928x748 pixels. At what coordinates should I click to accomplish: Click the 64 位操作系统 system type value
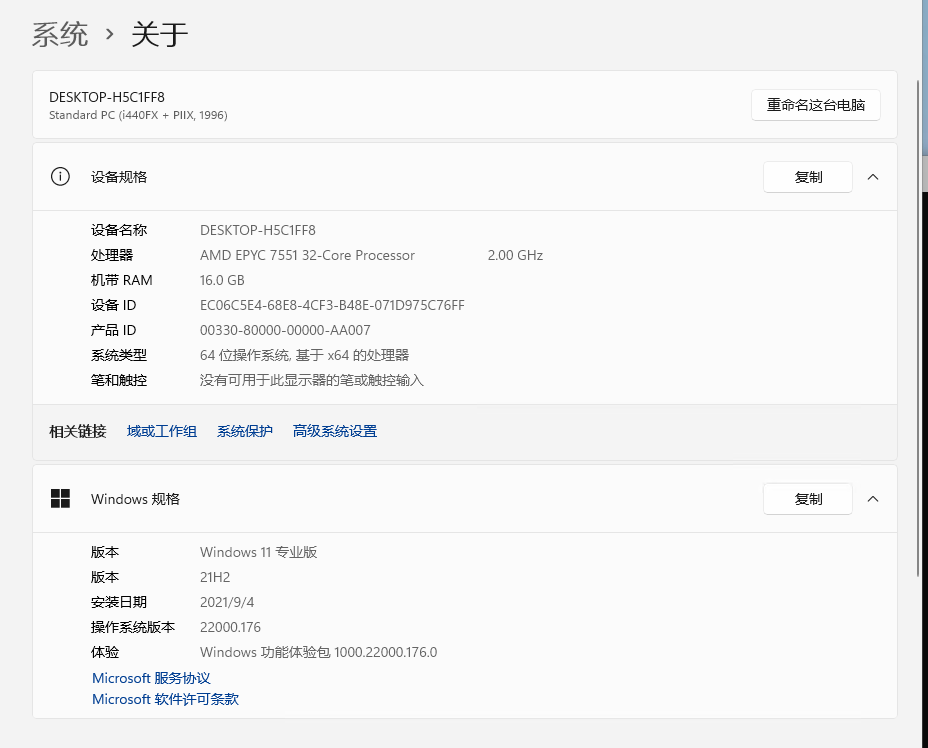[304, 355]
